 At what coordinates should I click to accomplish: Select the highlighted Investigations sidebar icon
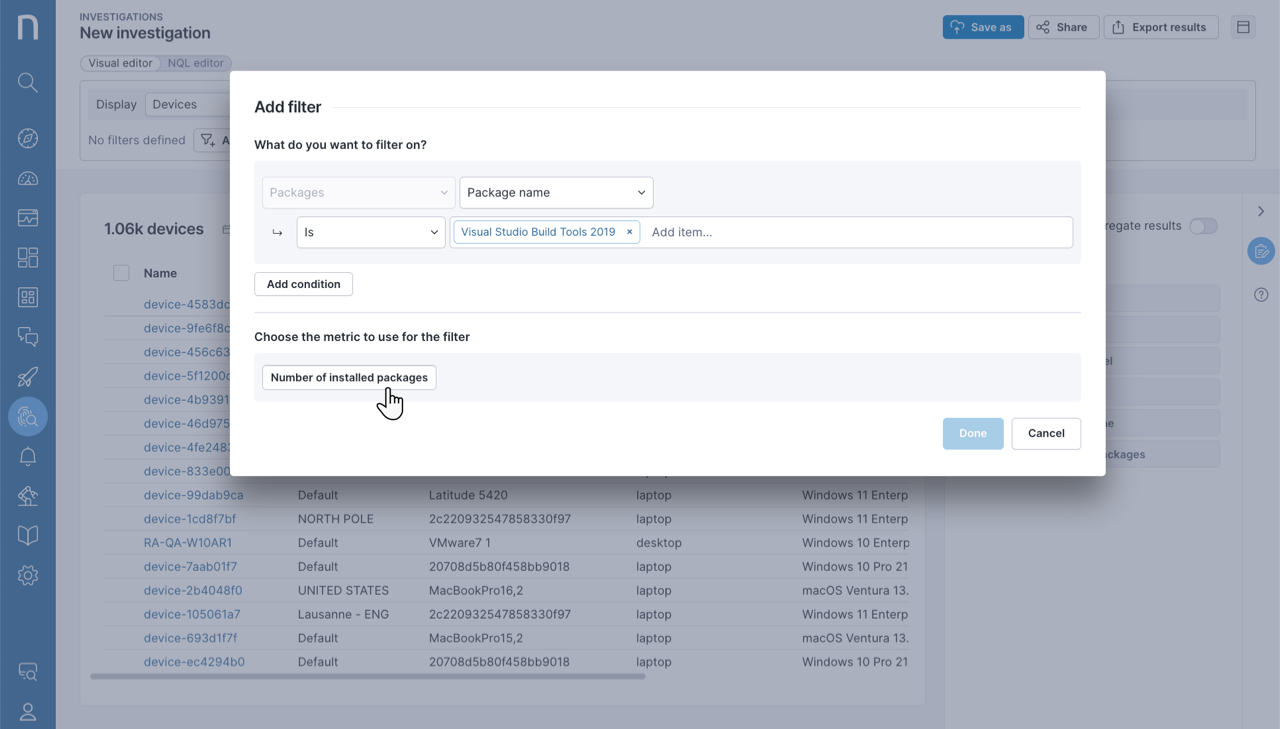click(x=27, y=417)
